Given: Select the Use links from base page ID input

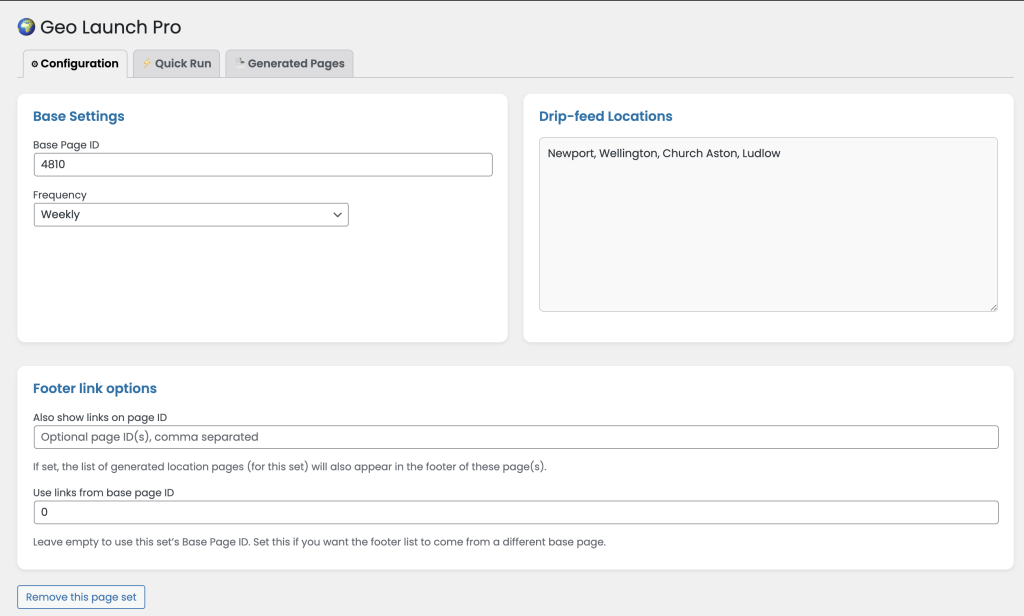Looking at the screenshot, I should [516, 512].
